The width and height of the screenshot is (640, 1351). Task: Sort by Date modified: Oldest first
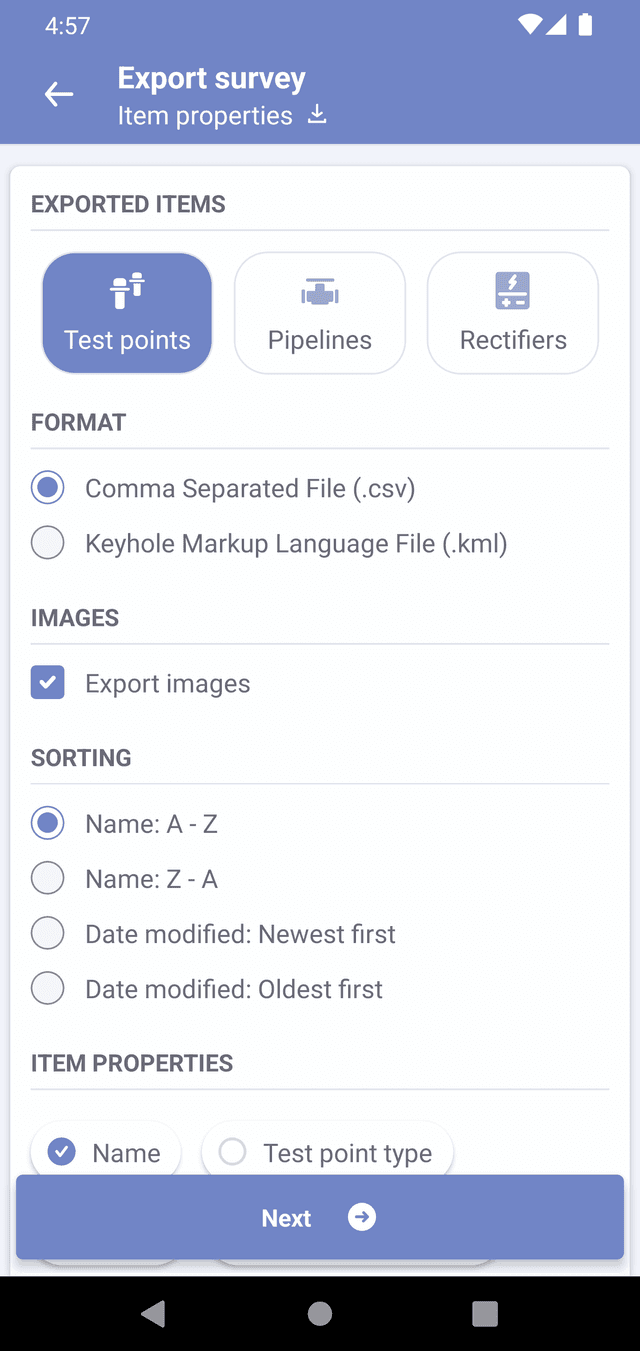tap(48, 989)
